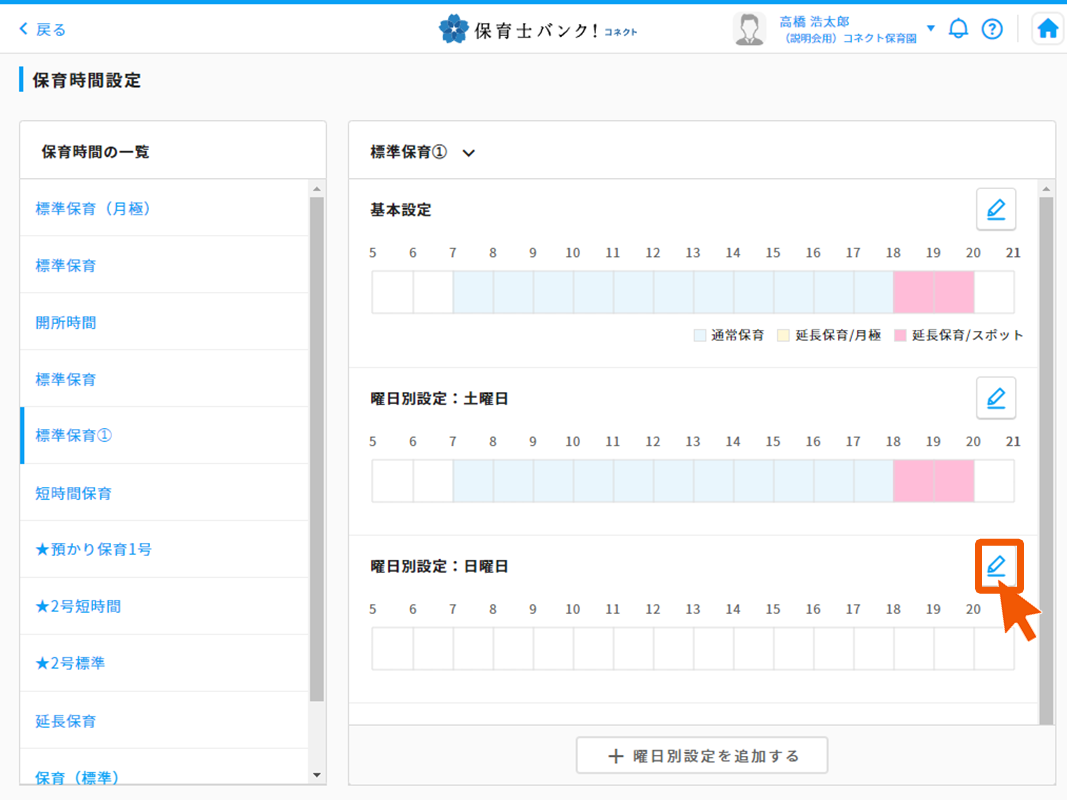
Task: Open notifications bell icon
Action: click(958, 29)
